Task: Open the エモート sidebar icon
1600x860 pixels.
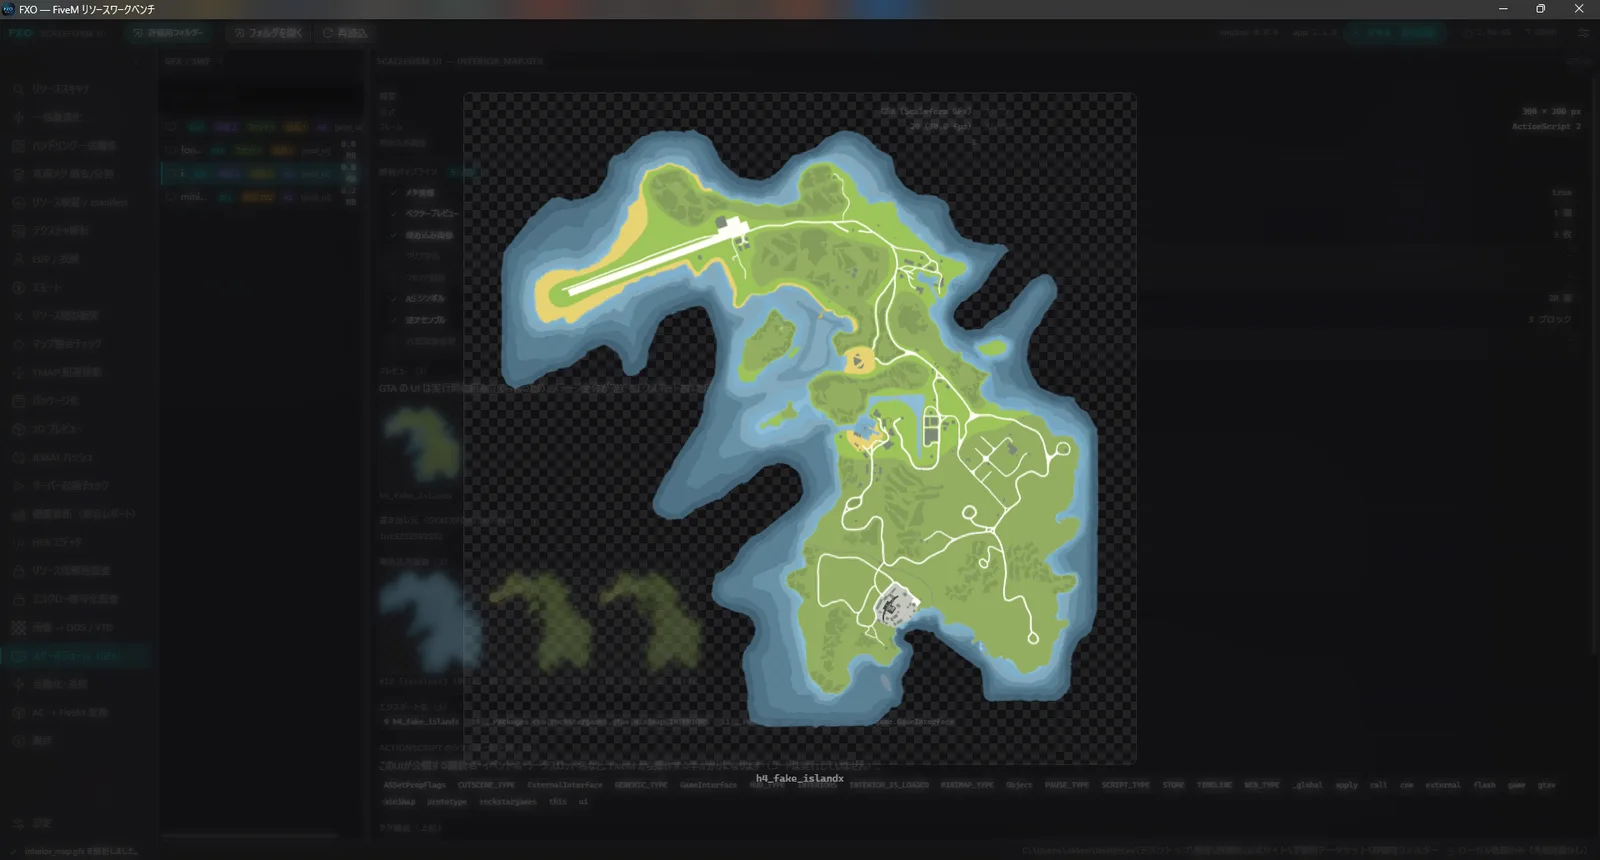Action: pyautogui.click(x=18, y=287)
